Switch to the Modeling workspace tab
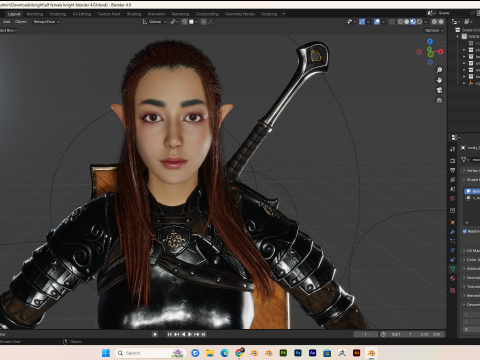480x360 pixels. click(35, 14)
